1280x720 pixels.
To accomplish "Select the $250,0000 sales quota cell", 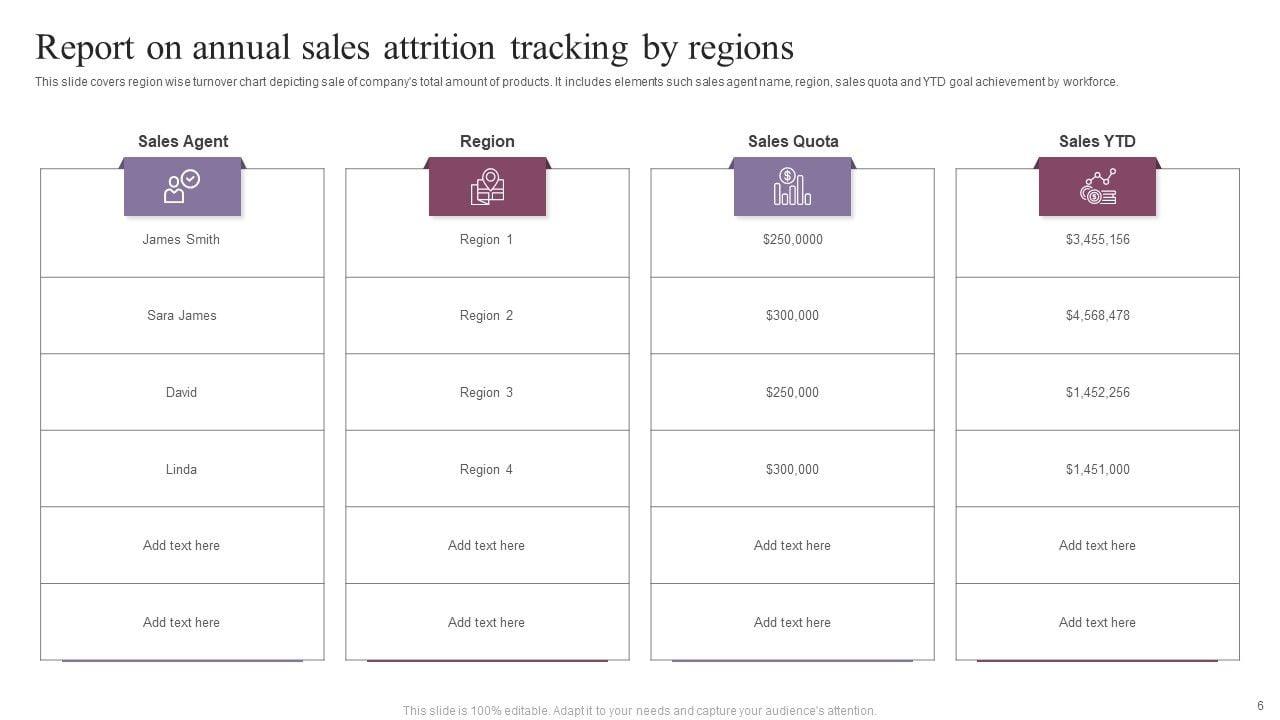I will click(792, 240).
